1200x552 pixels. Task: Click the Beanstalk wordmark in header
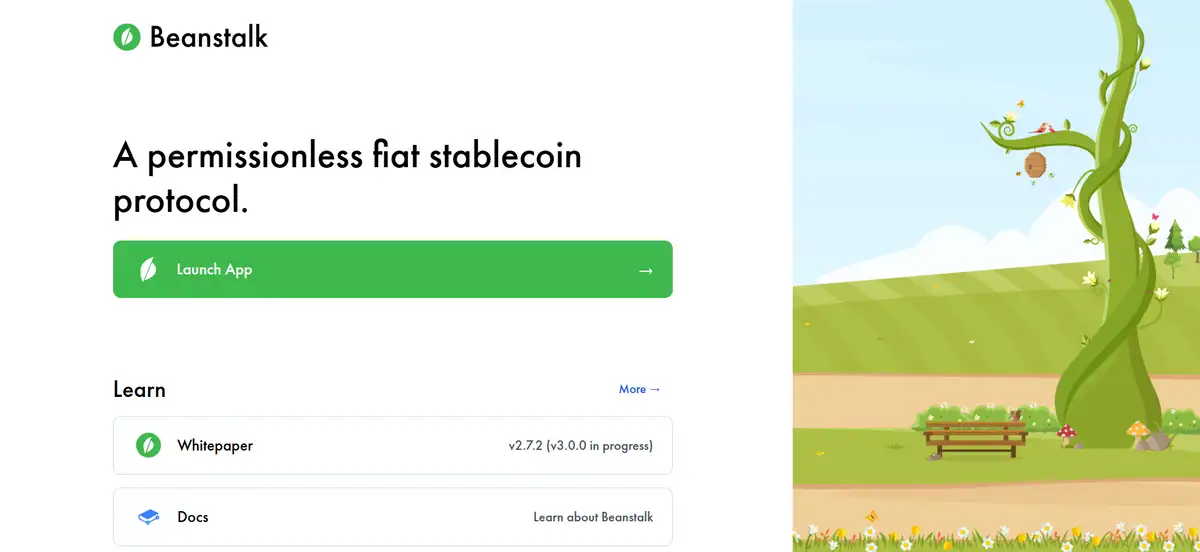(x=209, y=37)
